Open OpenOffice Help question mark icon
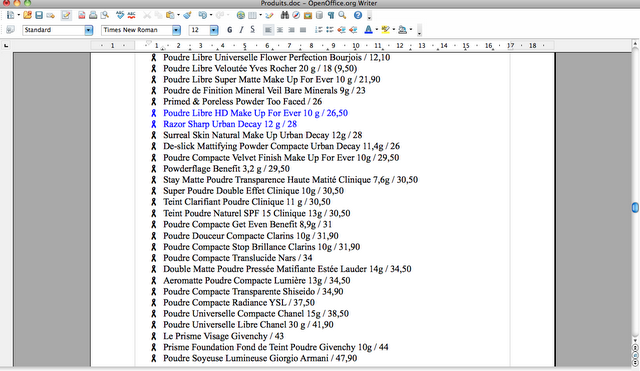Viewport: 640px width, 371px height. coord(358,16)
